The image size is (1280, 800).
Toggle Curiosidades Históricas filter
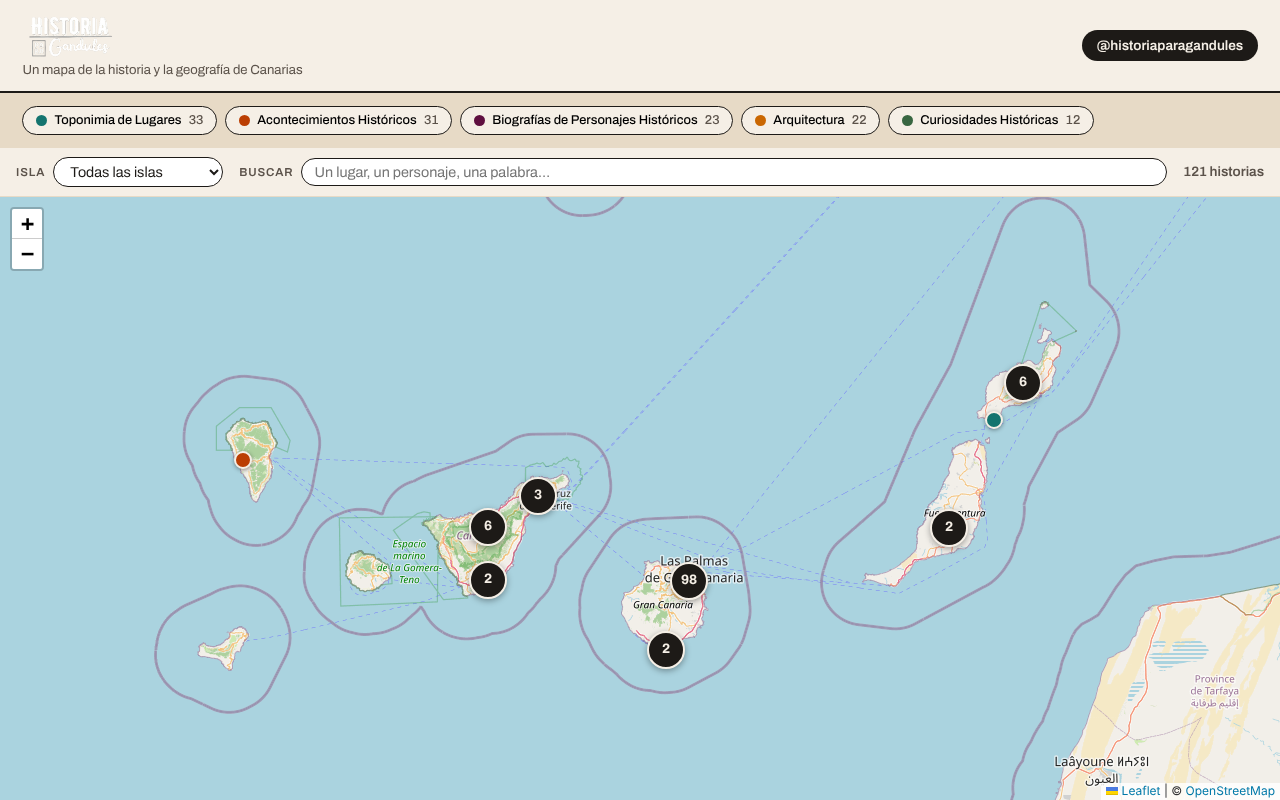991,120
